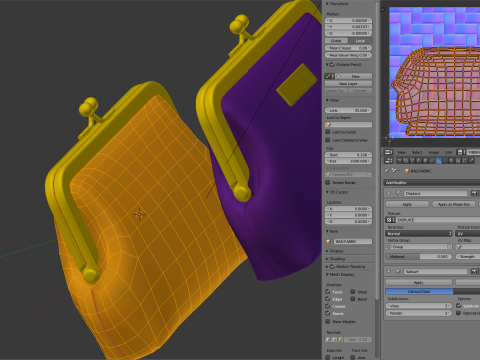Collapse the Transform panel
480x360 pixels.
(327, 4)
